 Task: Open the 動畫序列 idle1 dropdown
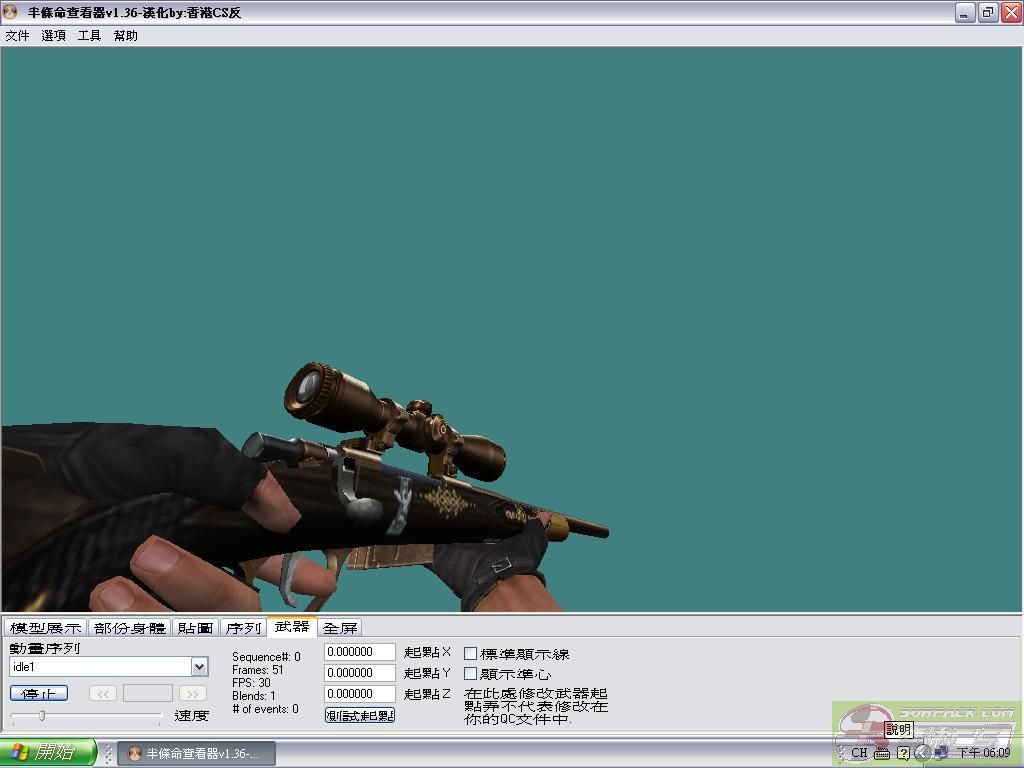199,667
